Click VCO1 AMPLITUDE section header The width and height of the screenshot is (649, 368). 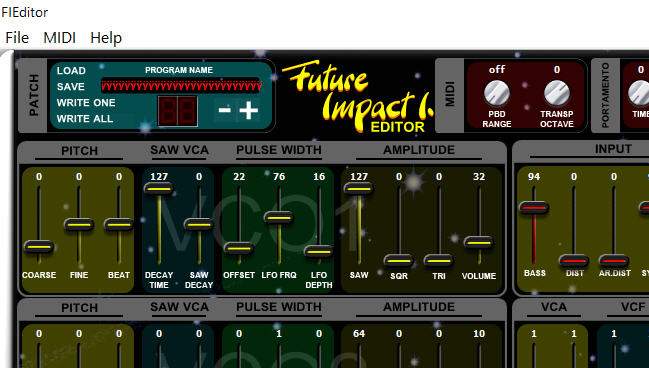(419, 150)
